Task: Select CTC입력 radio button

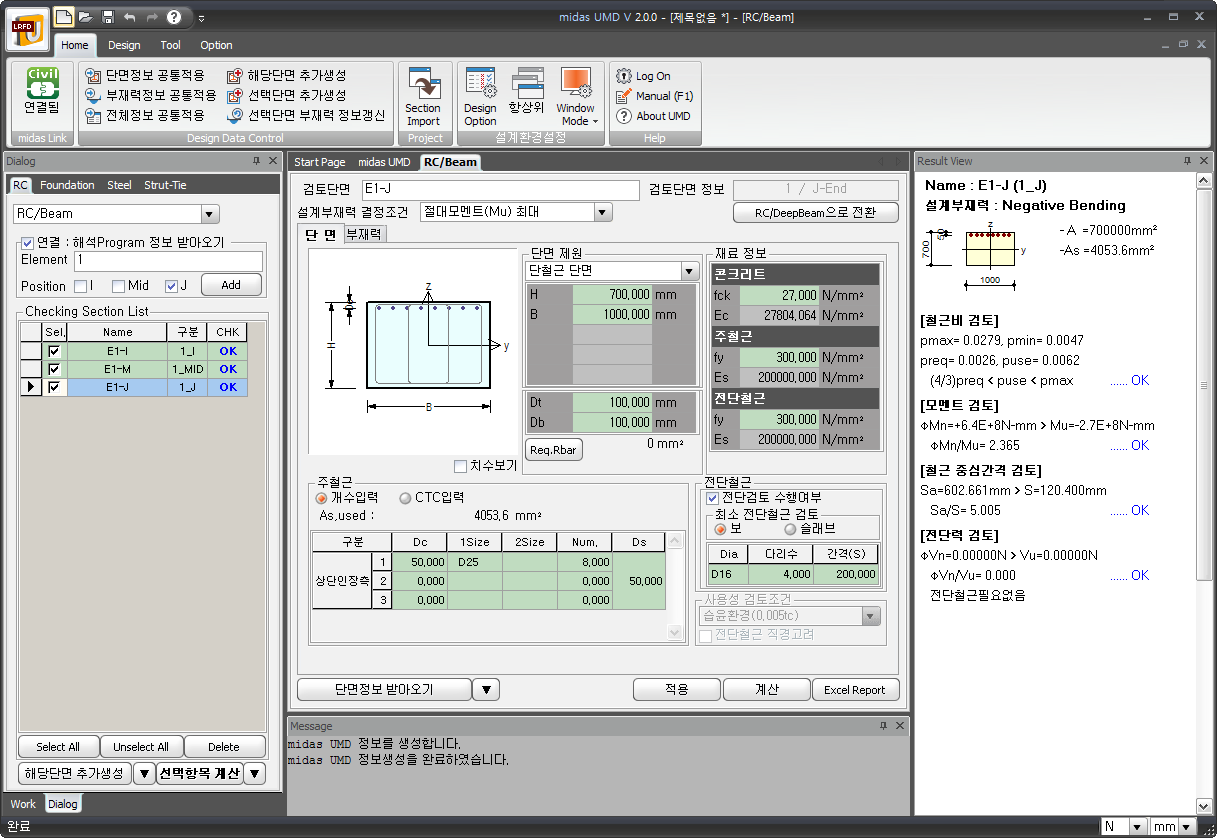Action: pyautogui.click(x=405, y=498)
